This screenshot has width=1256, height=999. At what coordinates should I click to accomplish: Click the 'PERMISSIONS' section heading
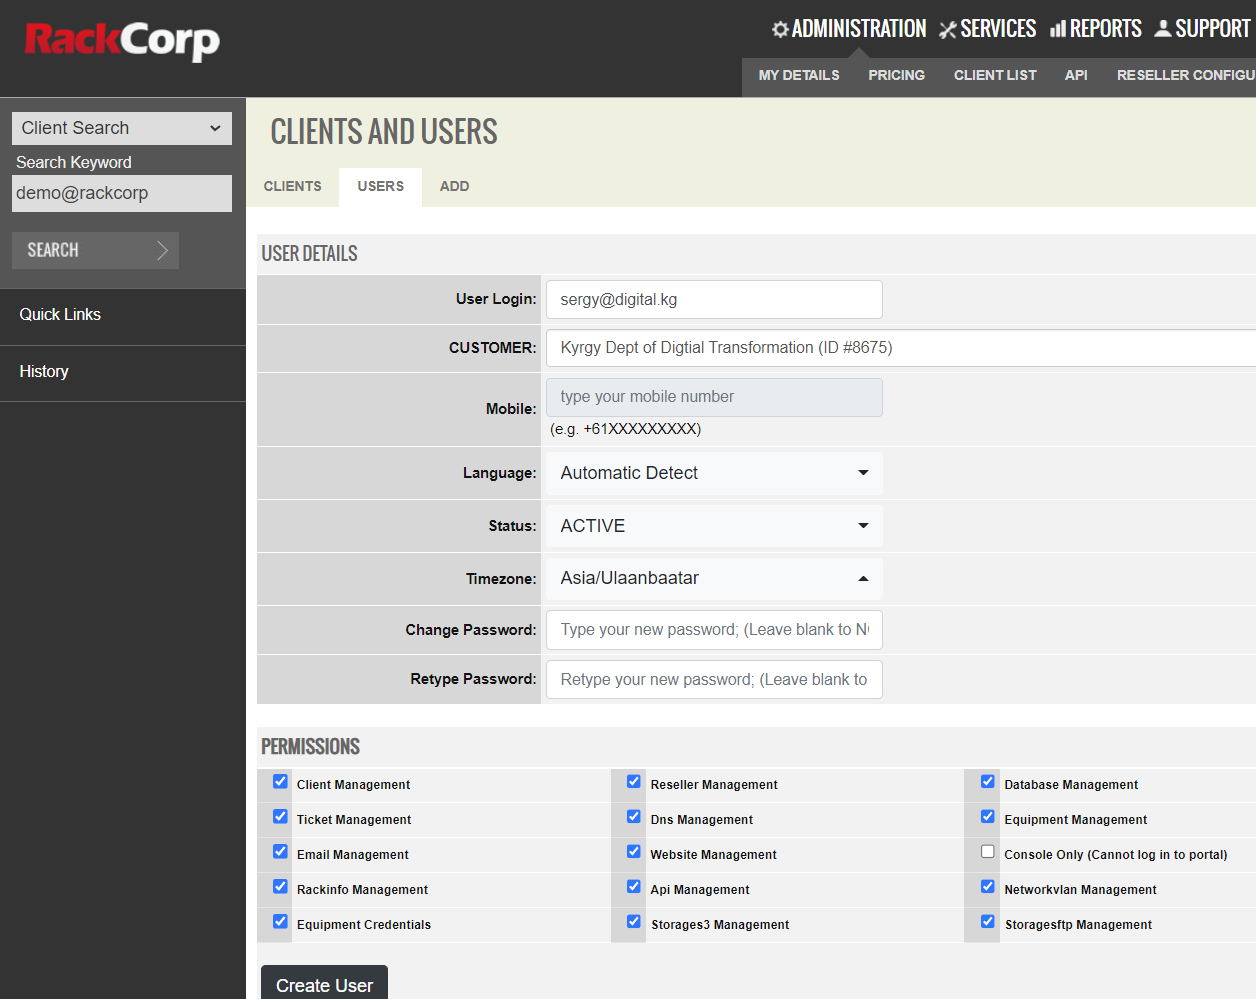click(310, 747)
